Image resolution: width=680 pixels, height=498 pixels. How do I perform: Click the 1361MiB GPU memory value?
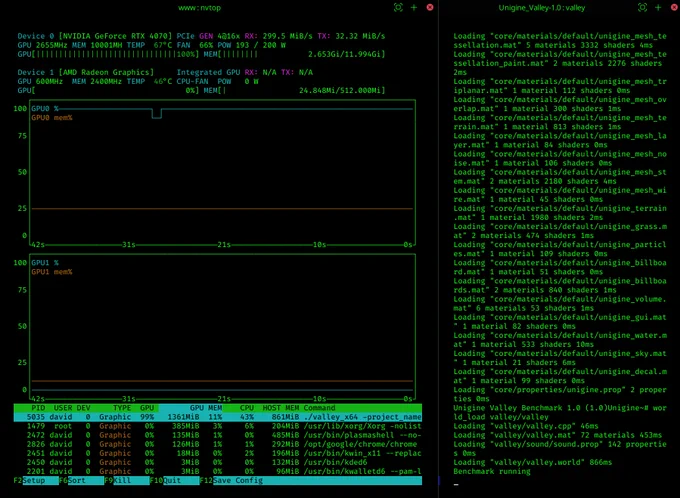183,417
